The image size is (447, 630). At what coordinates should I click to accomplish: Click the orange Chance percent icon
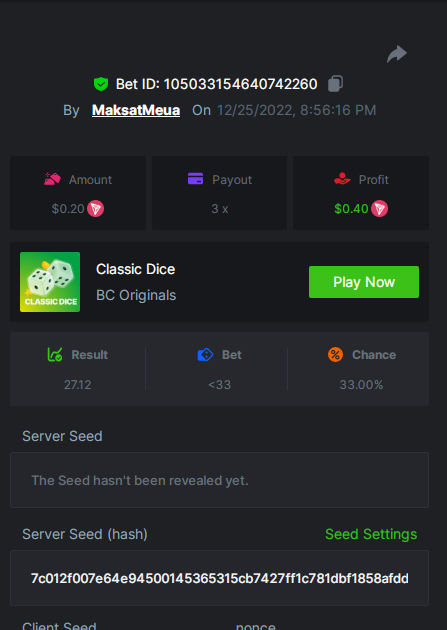click(335, 354)
